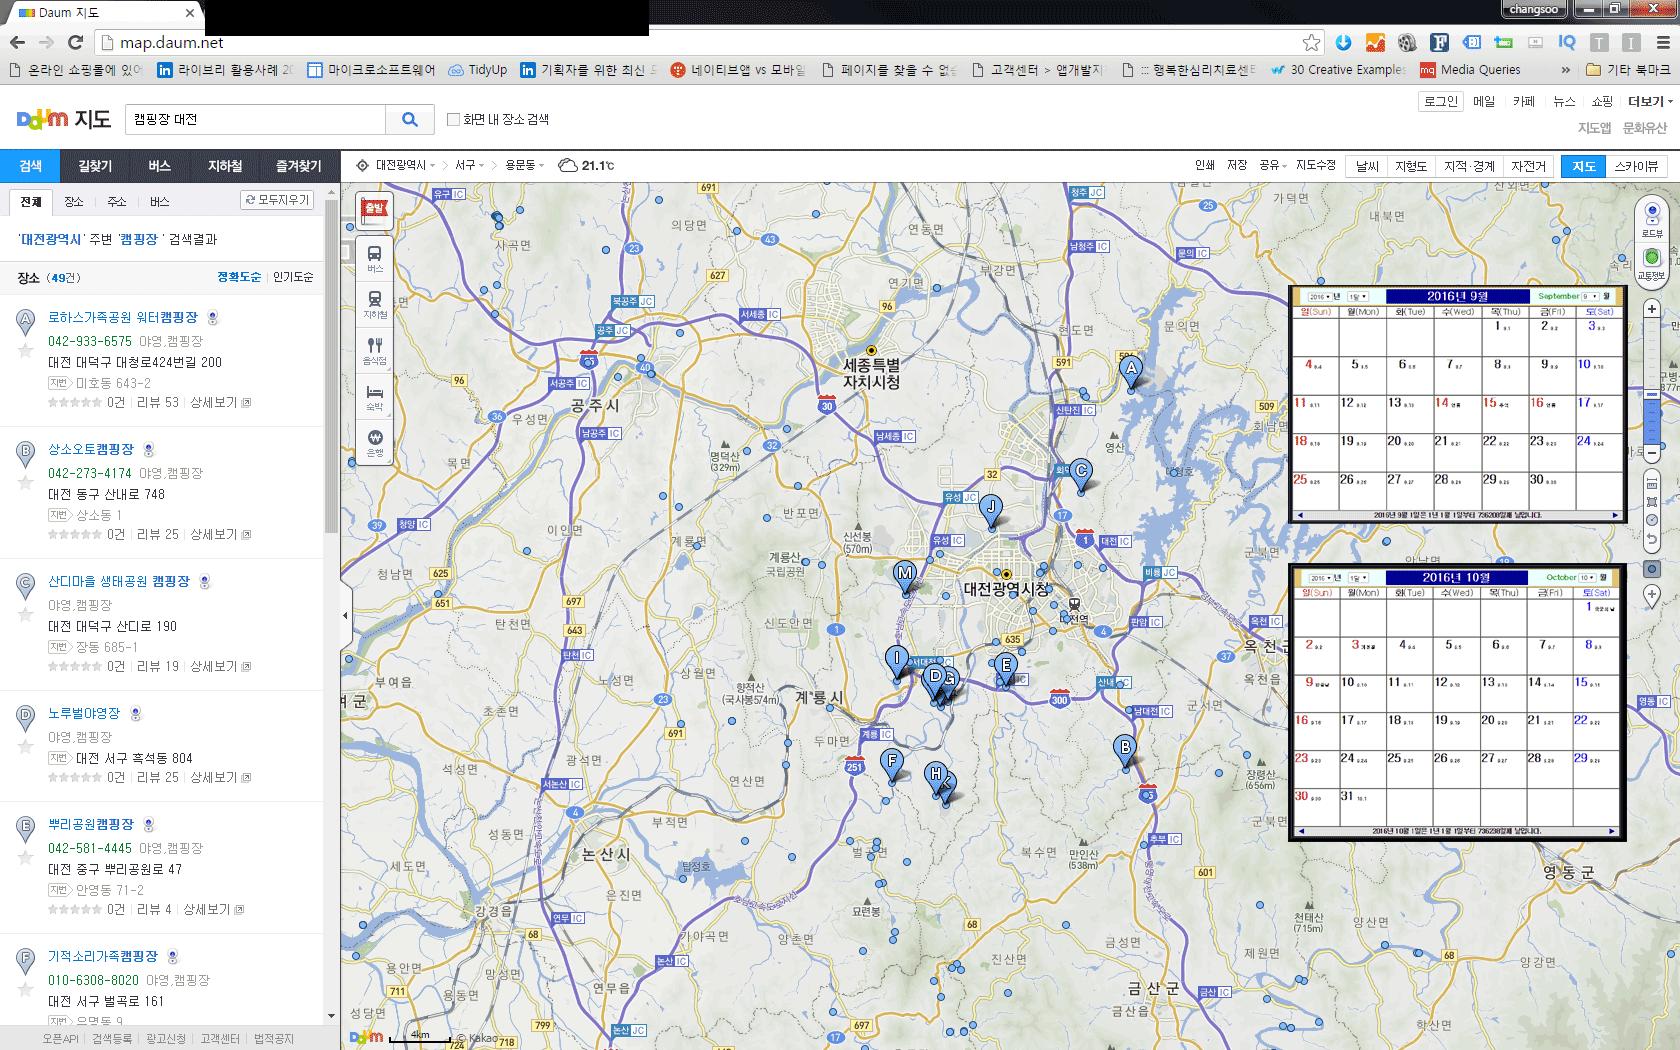
Task: Click the magnifier search button
Action: (410, 119)
